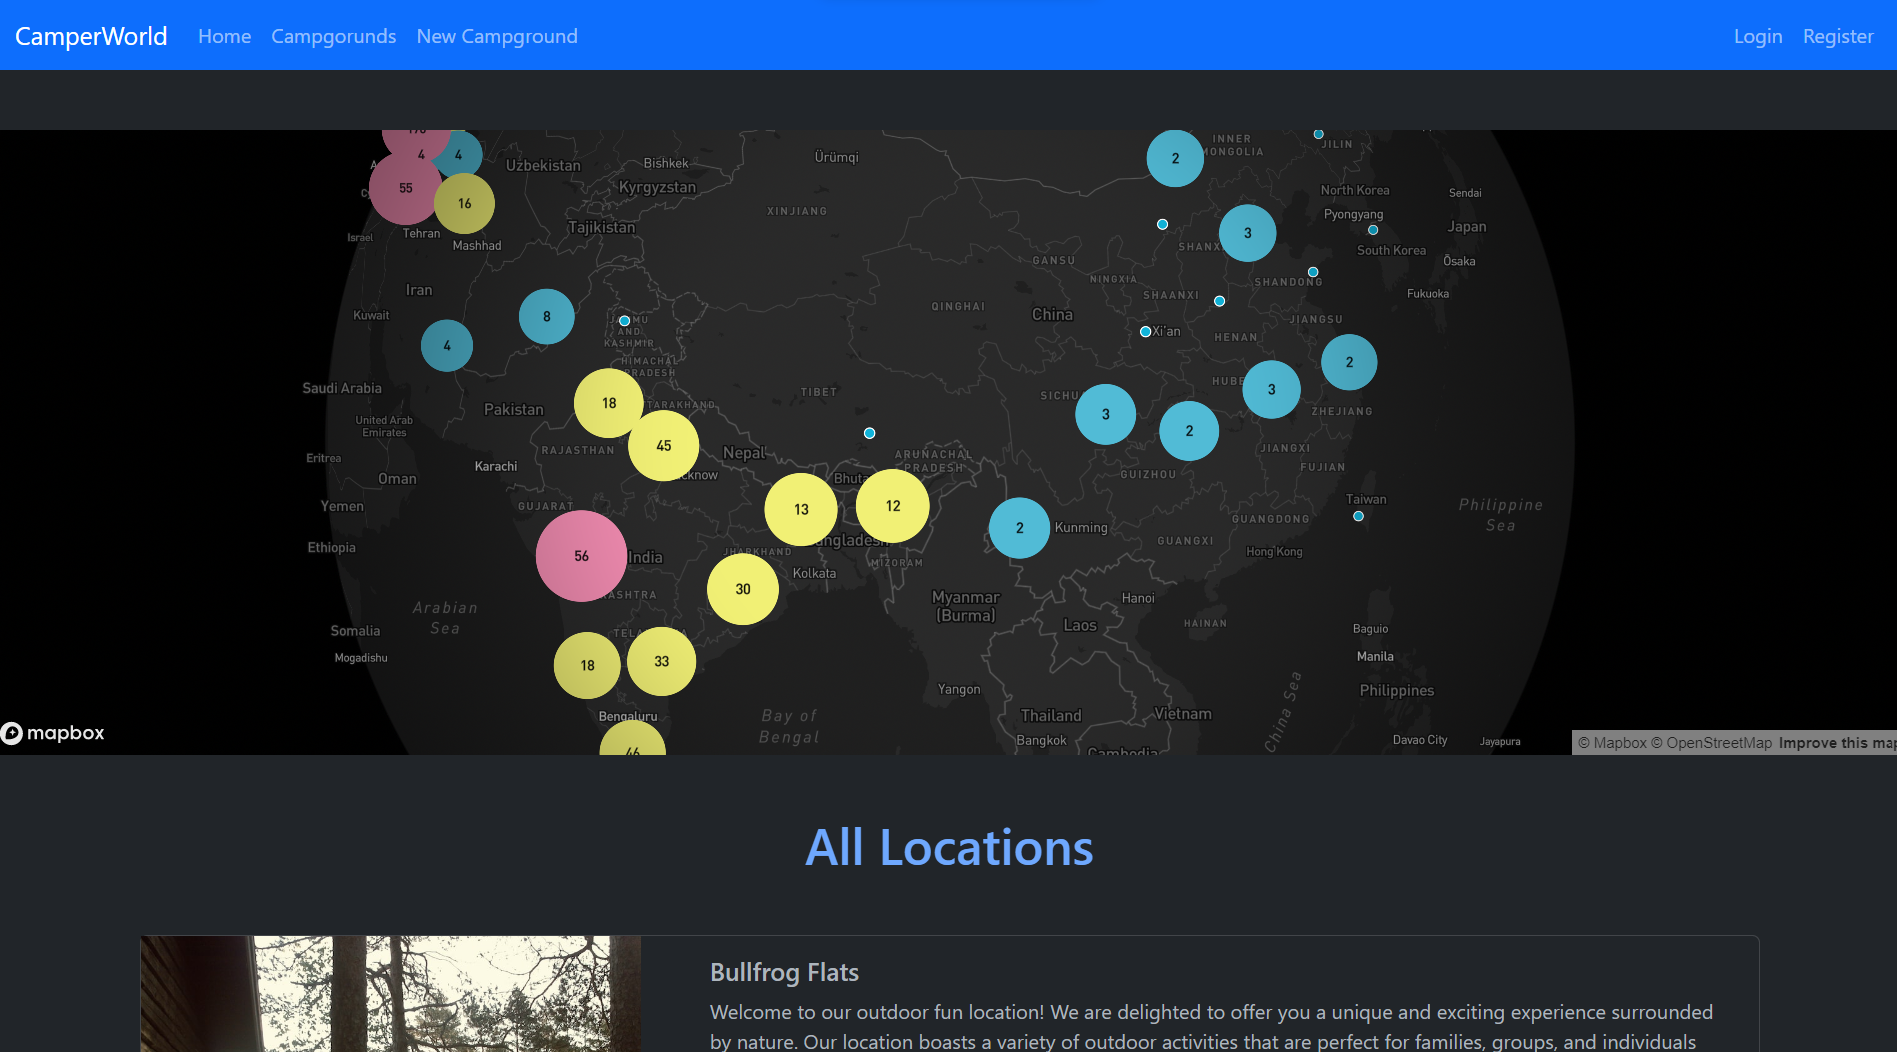Screen dimensions: 1897x1052
Task: Open the © Mapbox attribution link
Action: (1611, 743)
